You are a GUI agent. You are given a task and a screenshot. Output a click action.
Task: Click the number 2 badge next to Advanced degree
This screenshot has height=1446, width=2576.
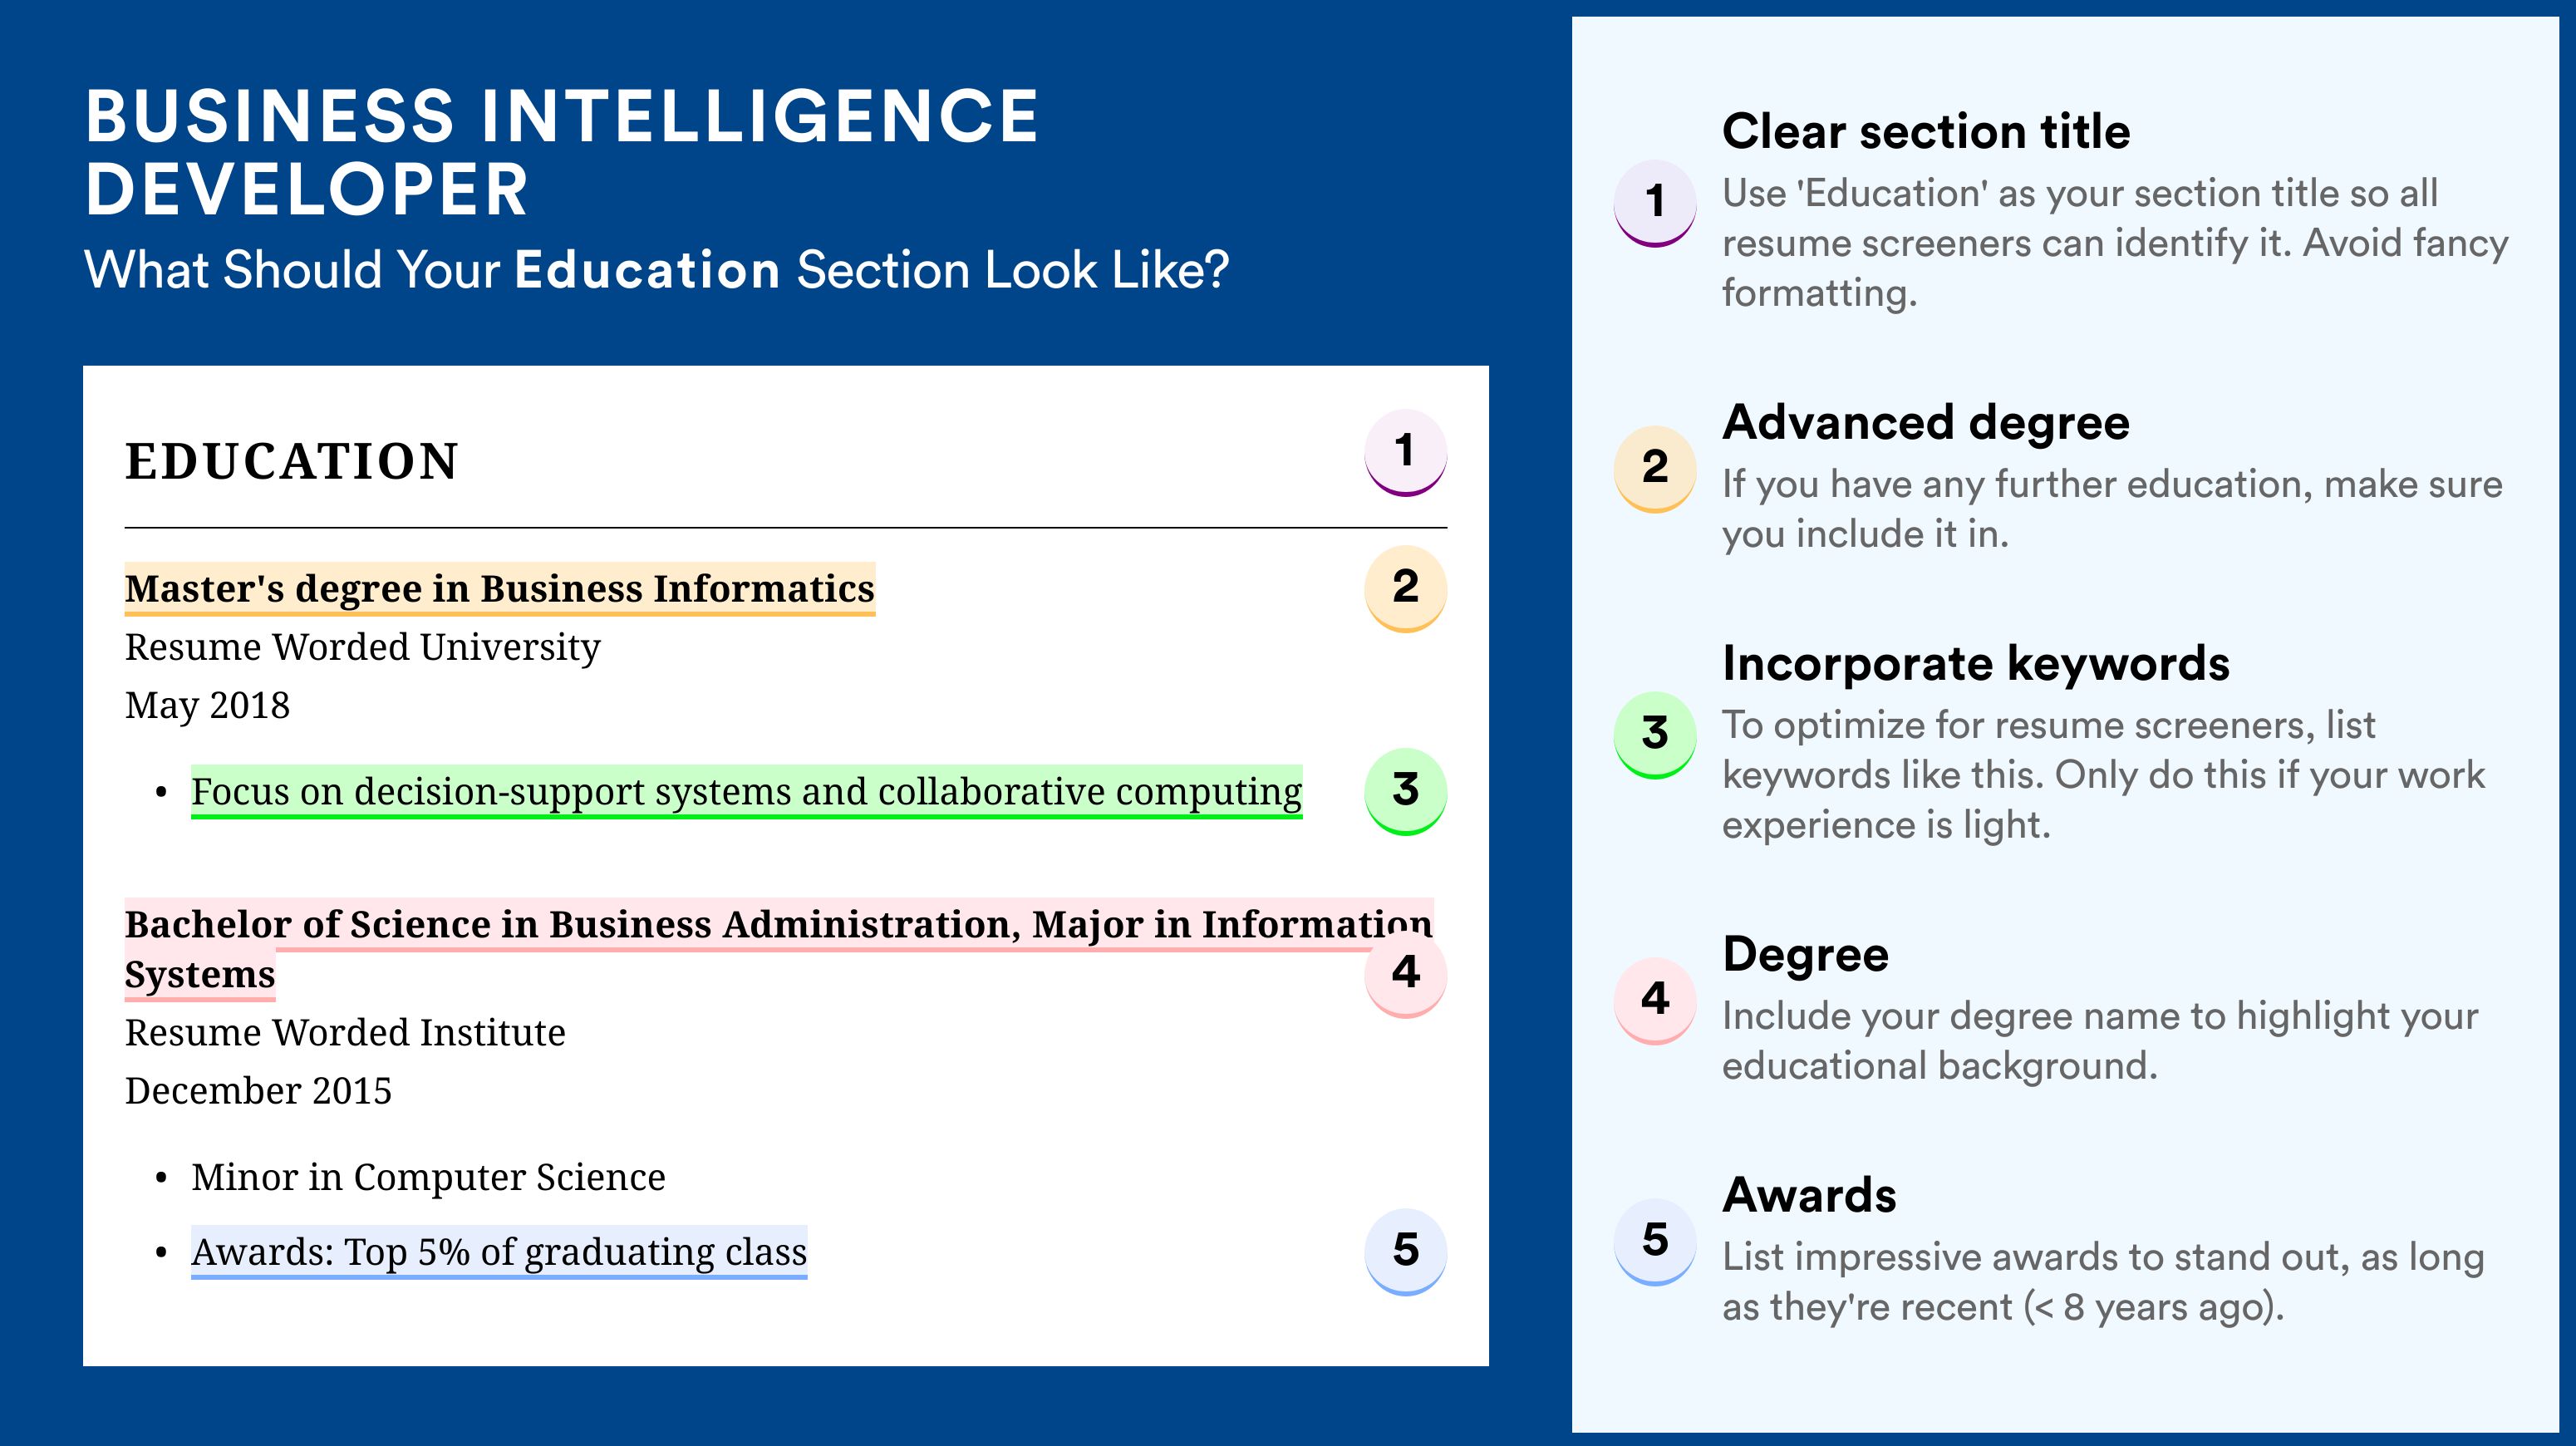[x=1655, y=469]
